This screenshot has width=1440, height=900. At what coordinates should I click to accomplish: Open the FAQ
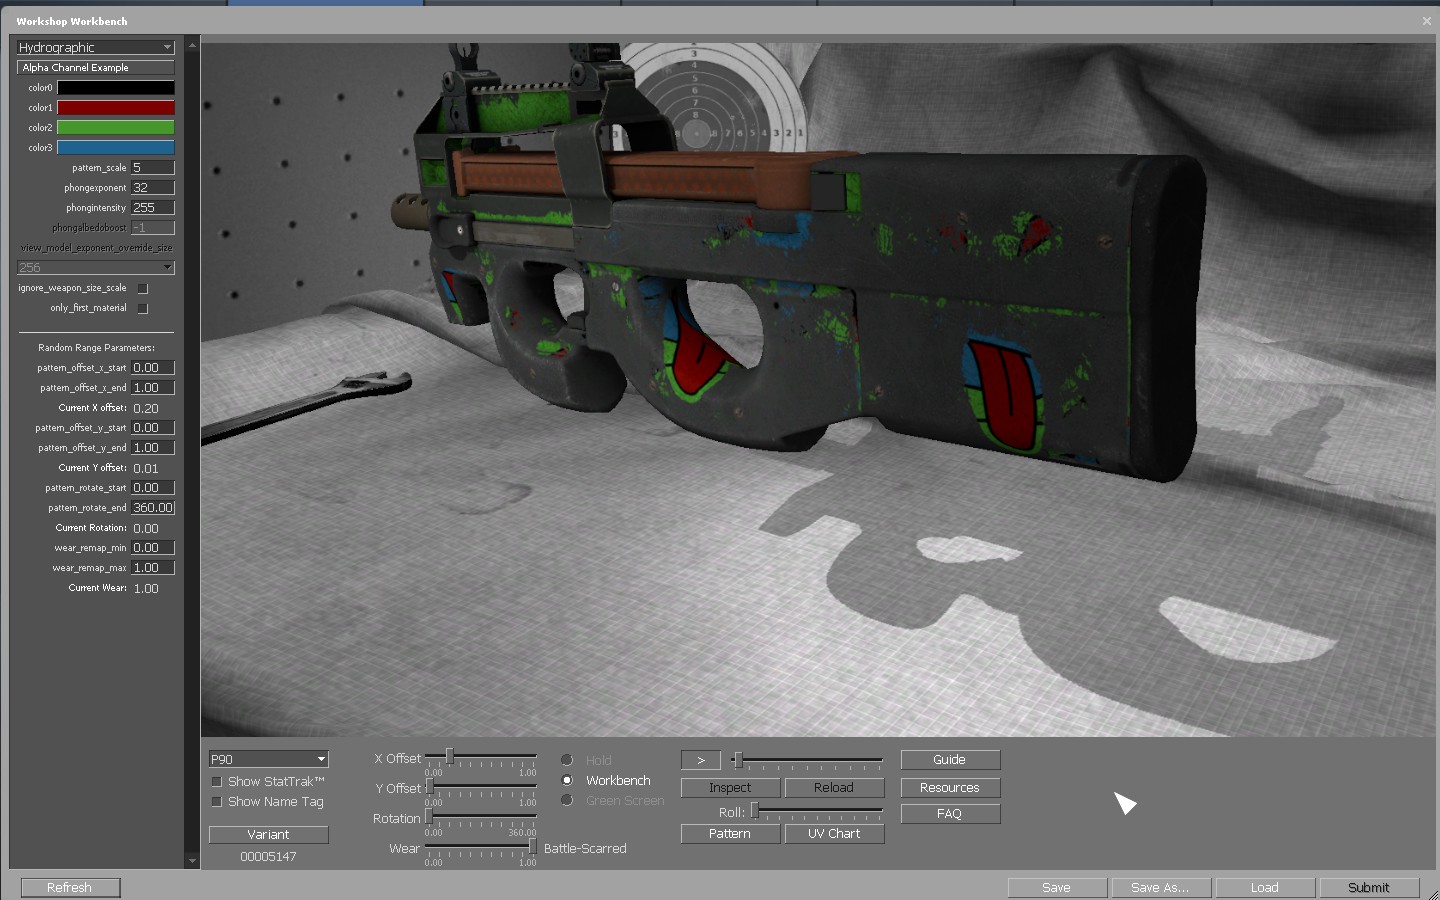950,814
